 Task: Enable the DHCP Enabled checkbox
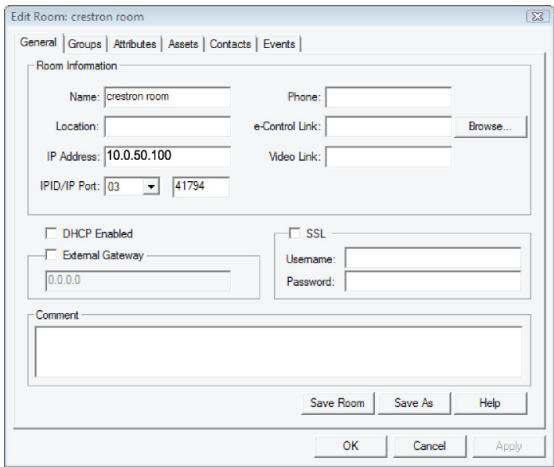(51, 233)
